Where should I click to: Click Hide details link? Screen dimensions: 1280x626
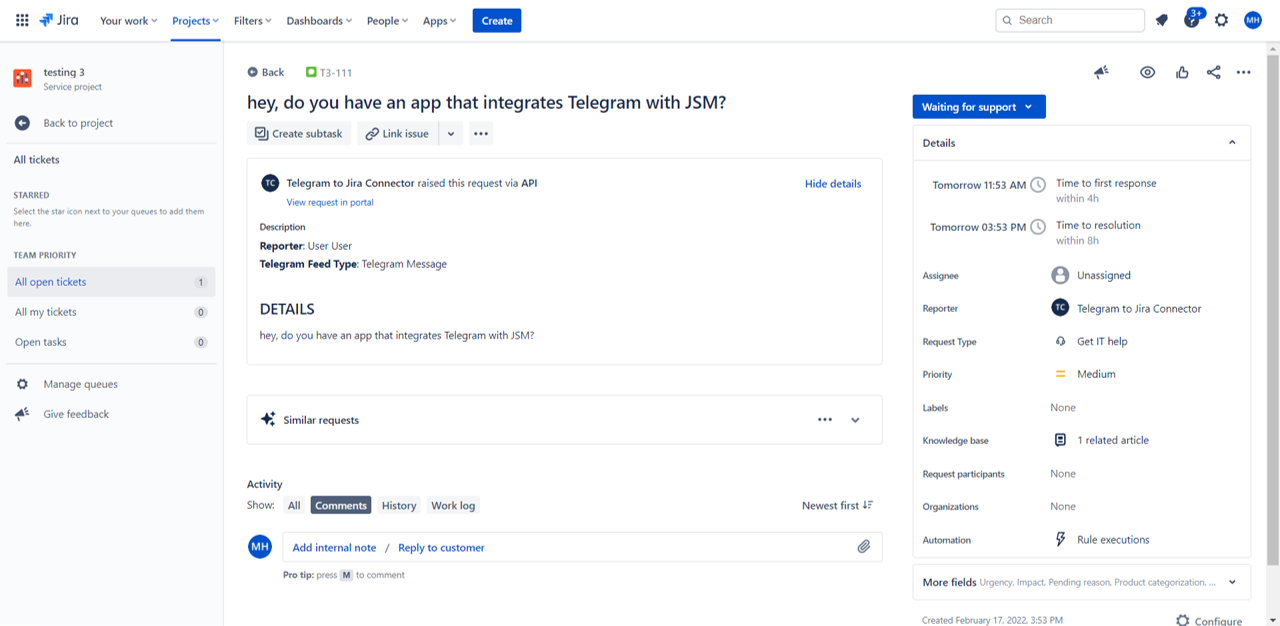pos(833,184)
